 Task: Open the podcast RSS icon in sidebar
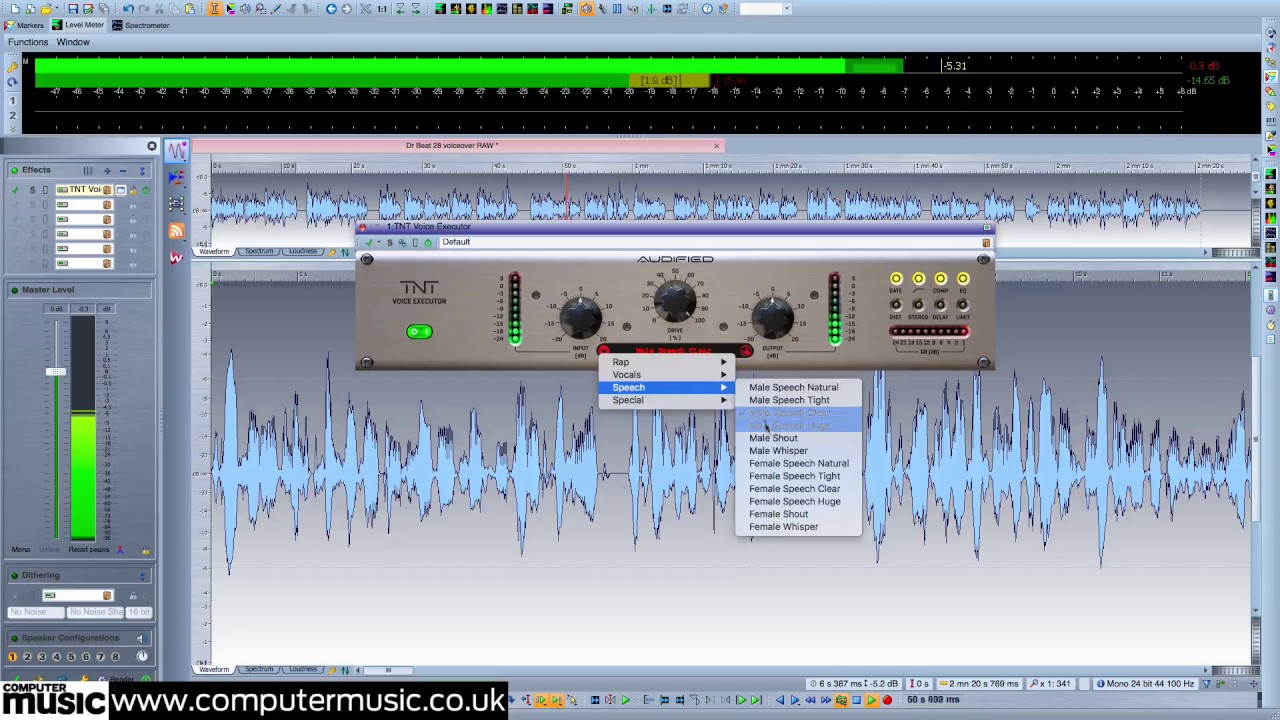click(x=176, y=231)
